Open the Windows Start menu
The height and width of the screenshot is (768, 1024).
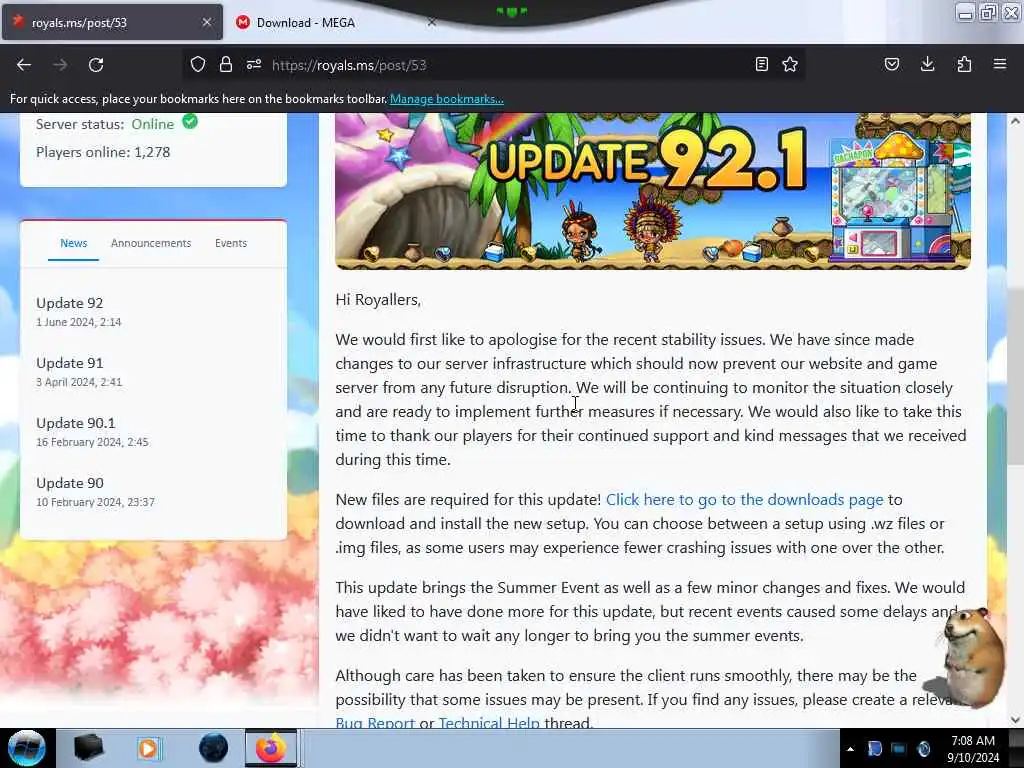[x=26, y=748]
